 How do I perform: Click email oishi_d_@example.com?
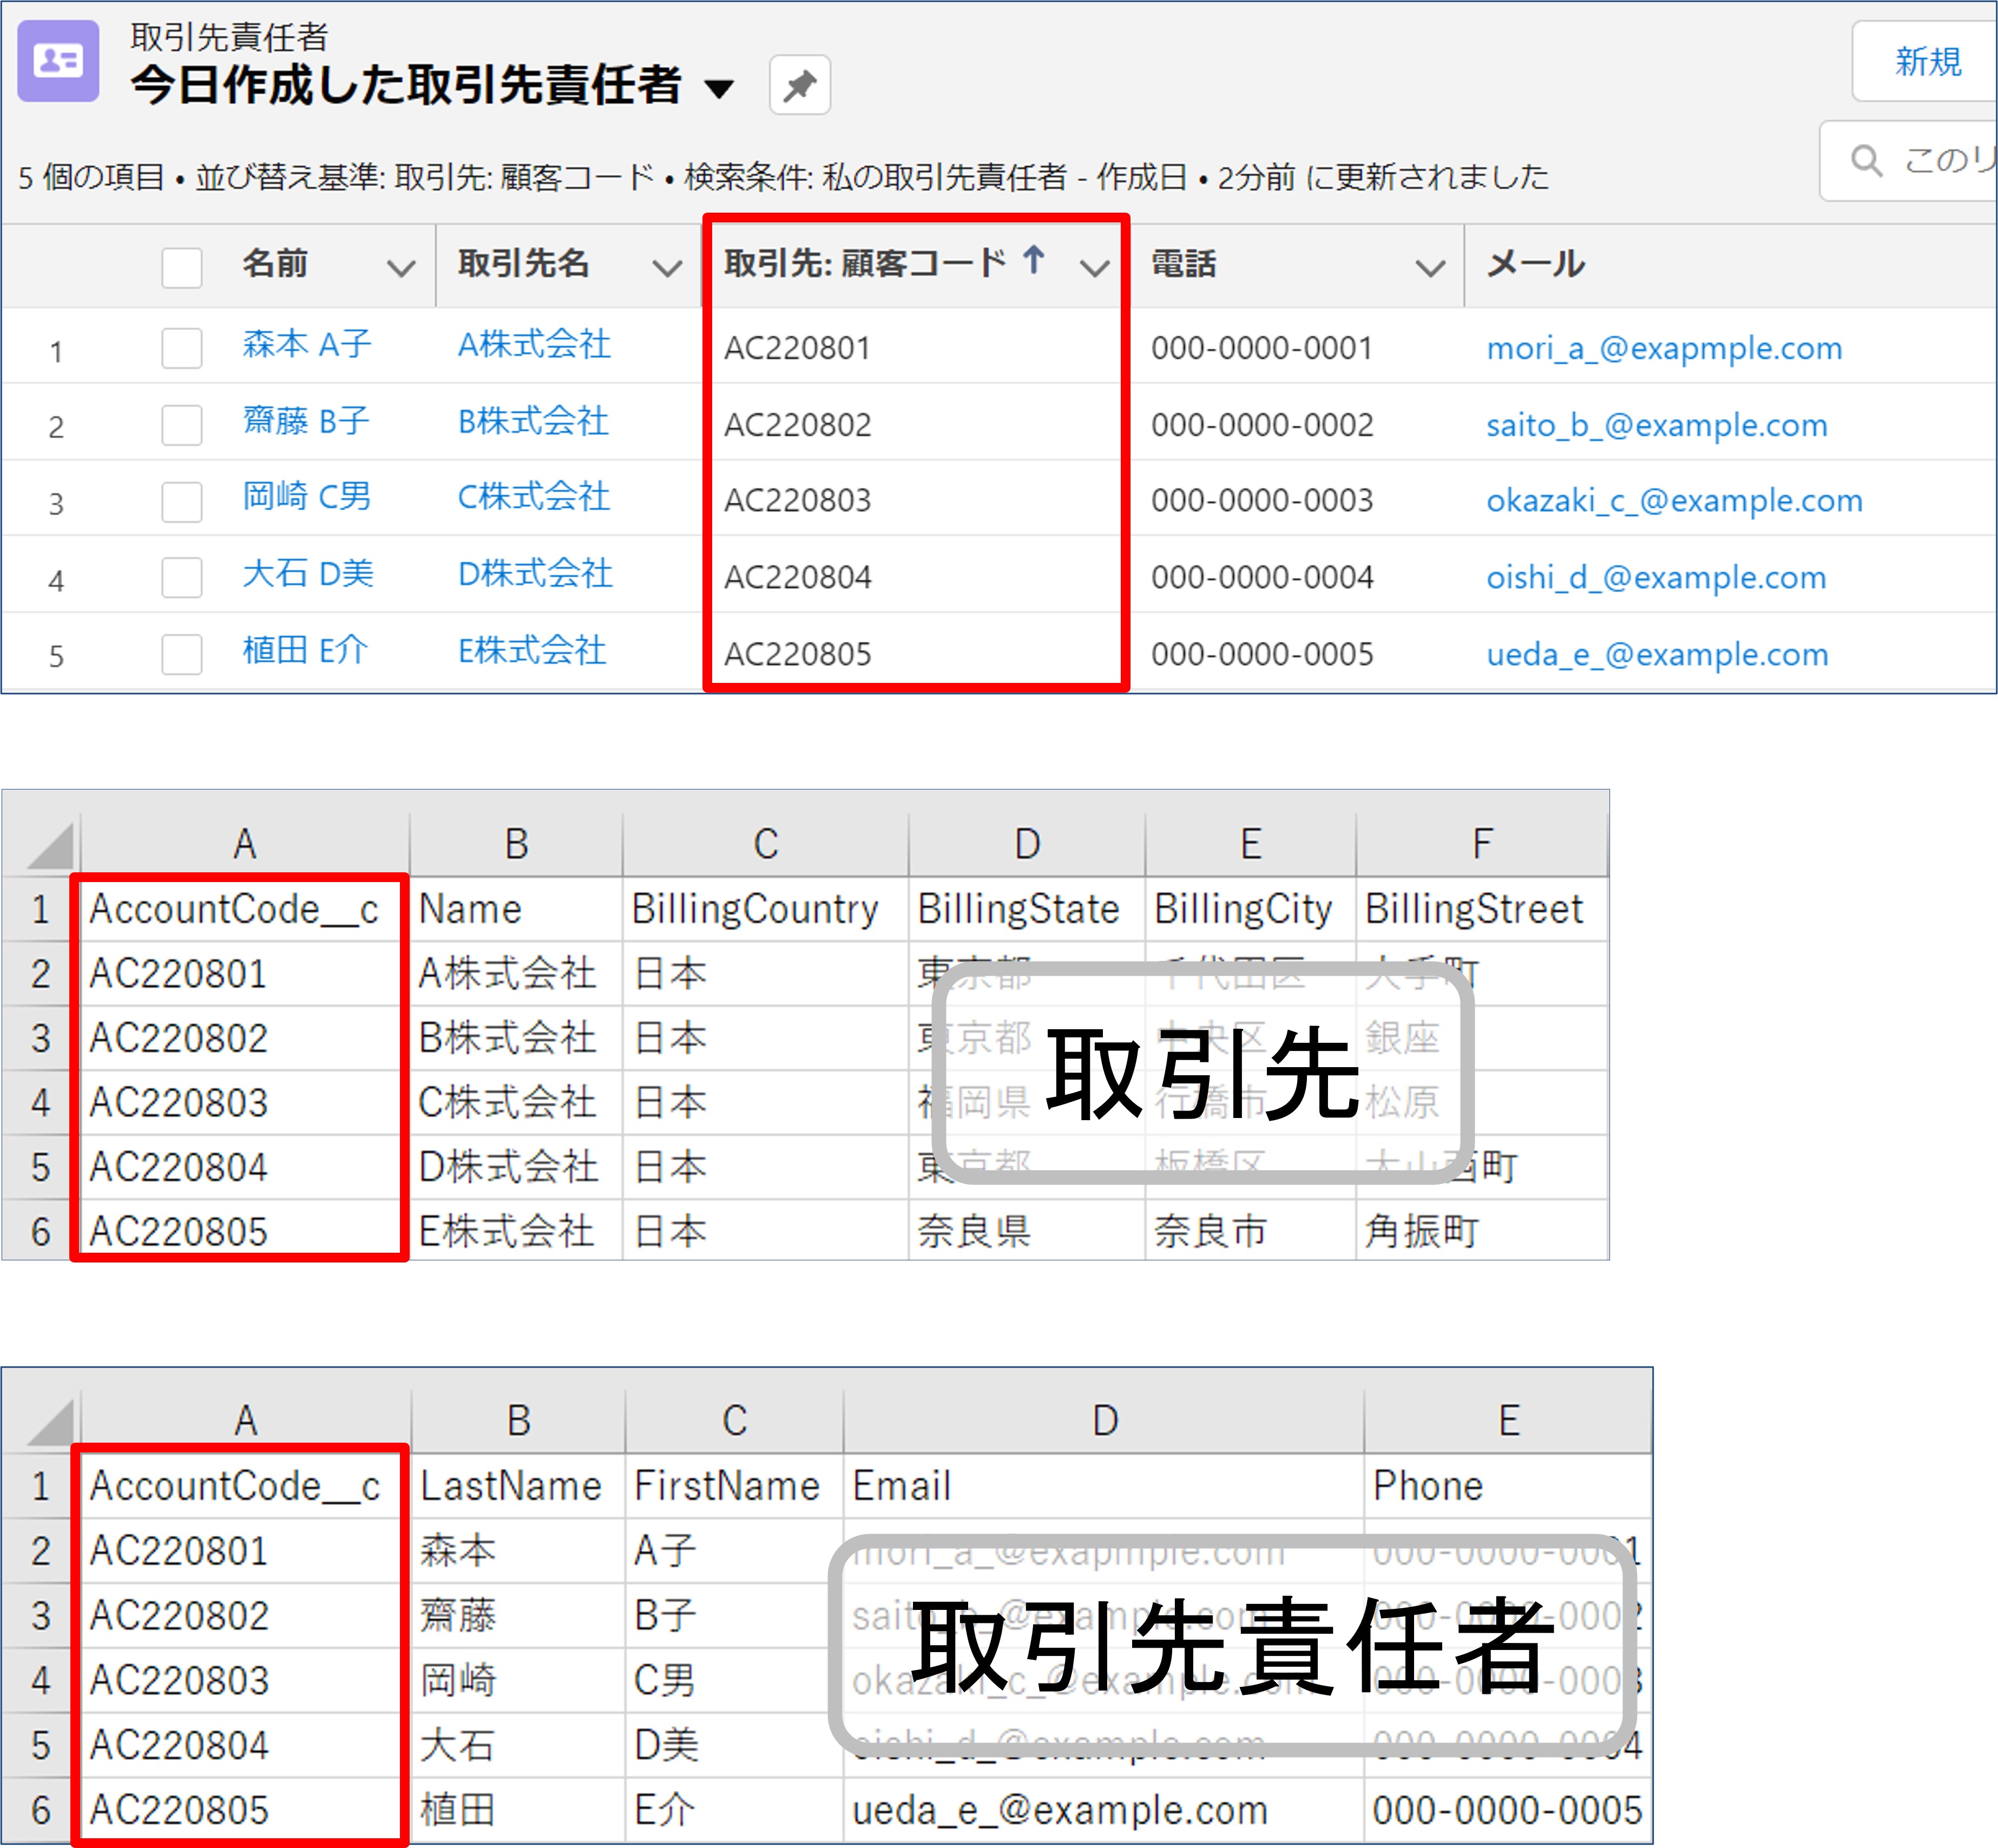click(1656, 577)
